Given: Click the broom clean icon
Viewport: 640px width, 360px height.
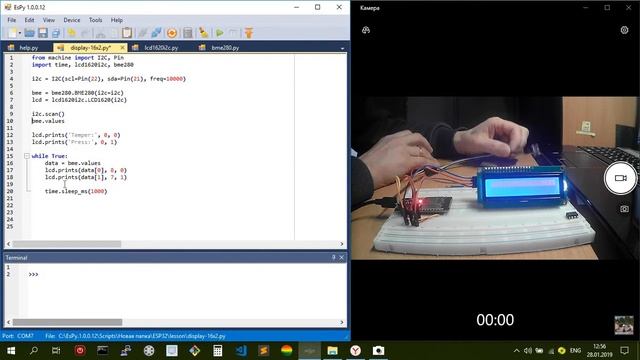Looking at the screenshot, I should pyautogui.click(x=203, y=33).
